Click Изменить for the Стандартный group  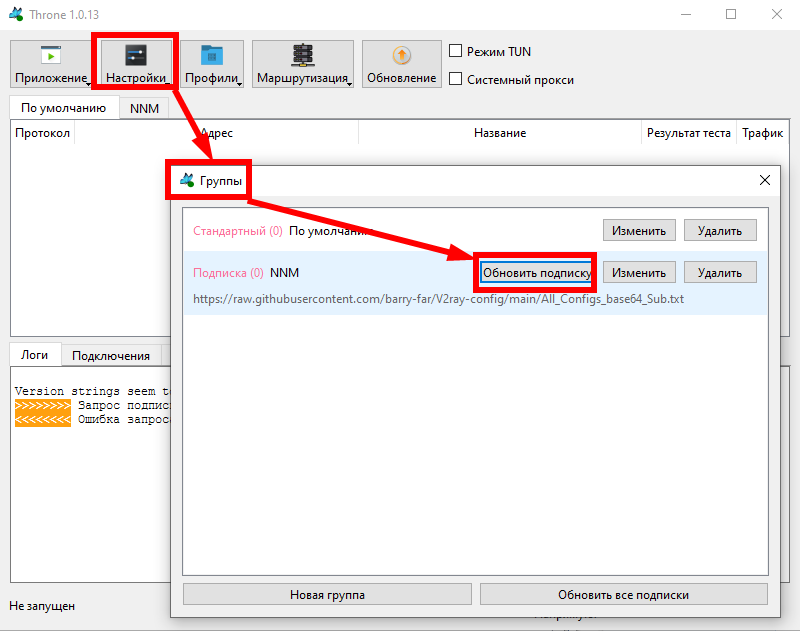click(x=639, y=231)
